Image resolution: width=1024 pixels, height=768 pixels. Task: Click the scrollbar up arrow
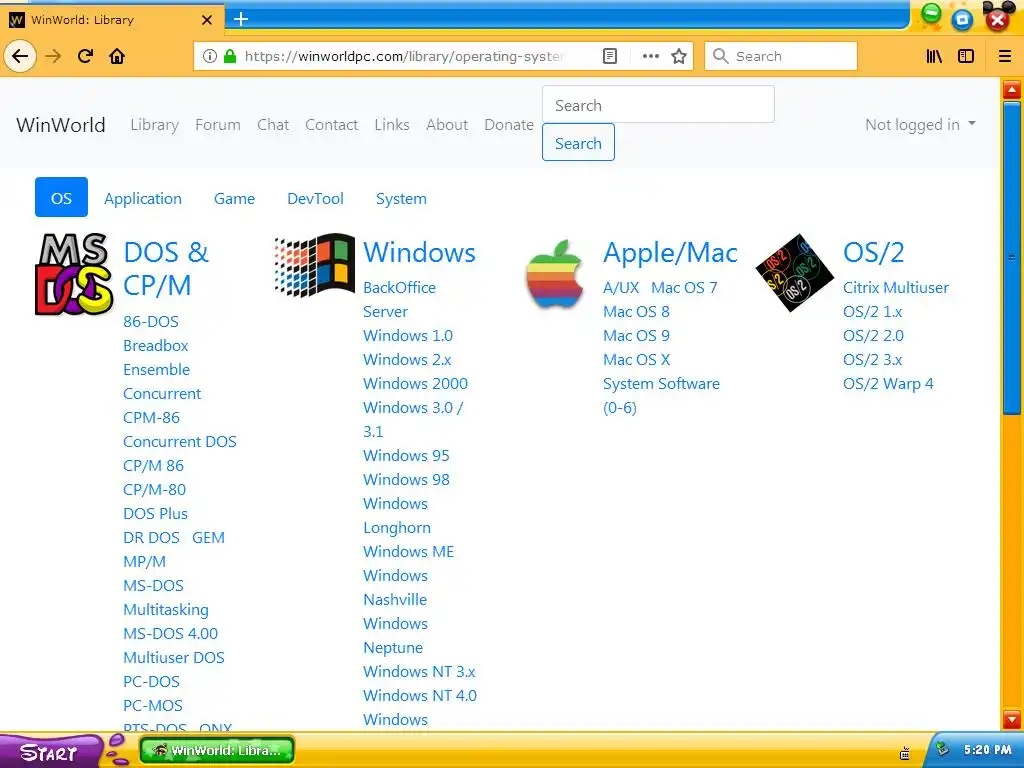coord(1012,89)
